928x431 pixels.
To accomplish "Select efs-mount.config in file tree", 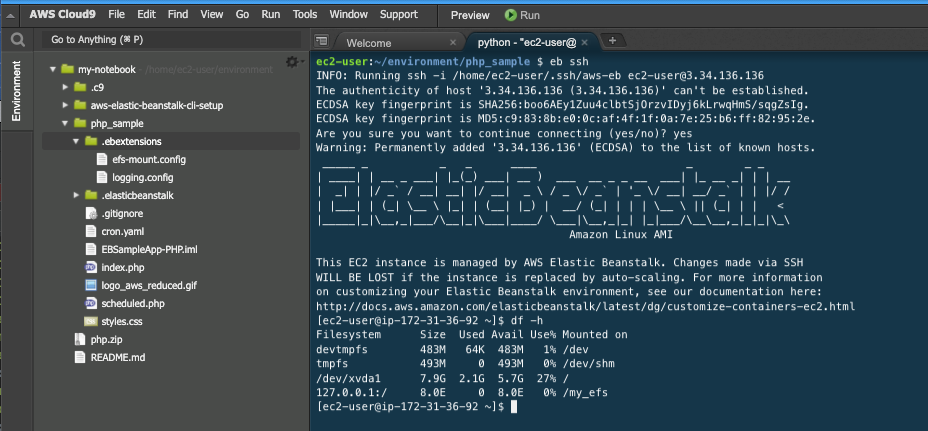I will (149, 159).
